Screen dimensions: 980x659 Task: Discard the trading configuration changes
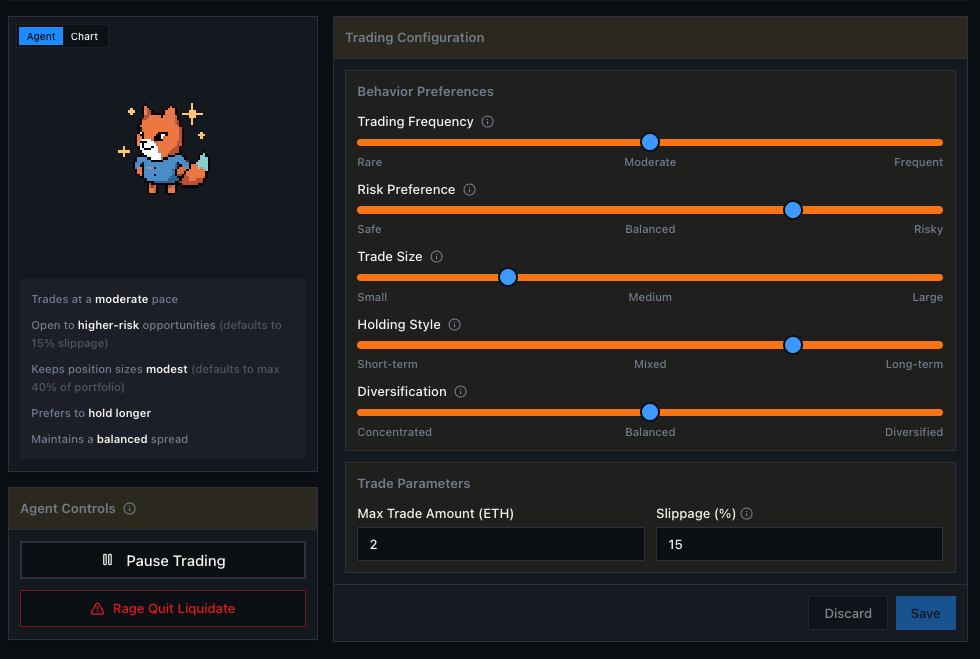[847, 613]
